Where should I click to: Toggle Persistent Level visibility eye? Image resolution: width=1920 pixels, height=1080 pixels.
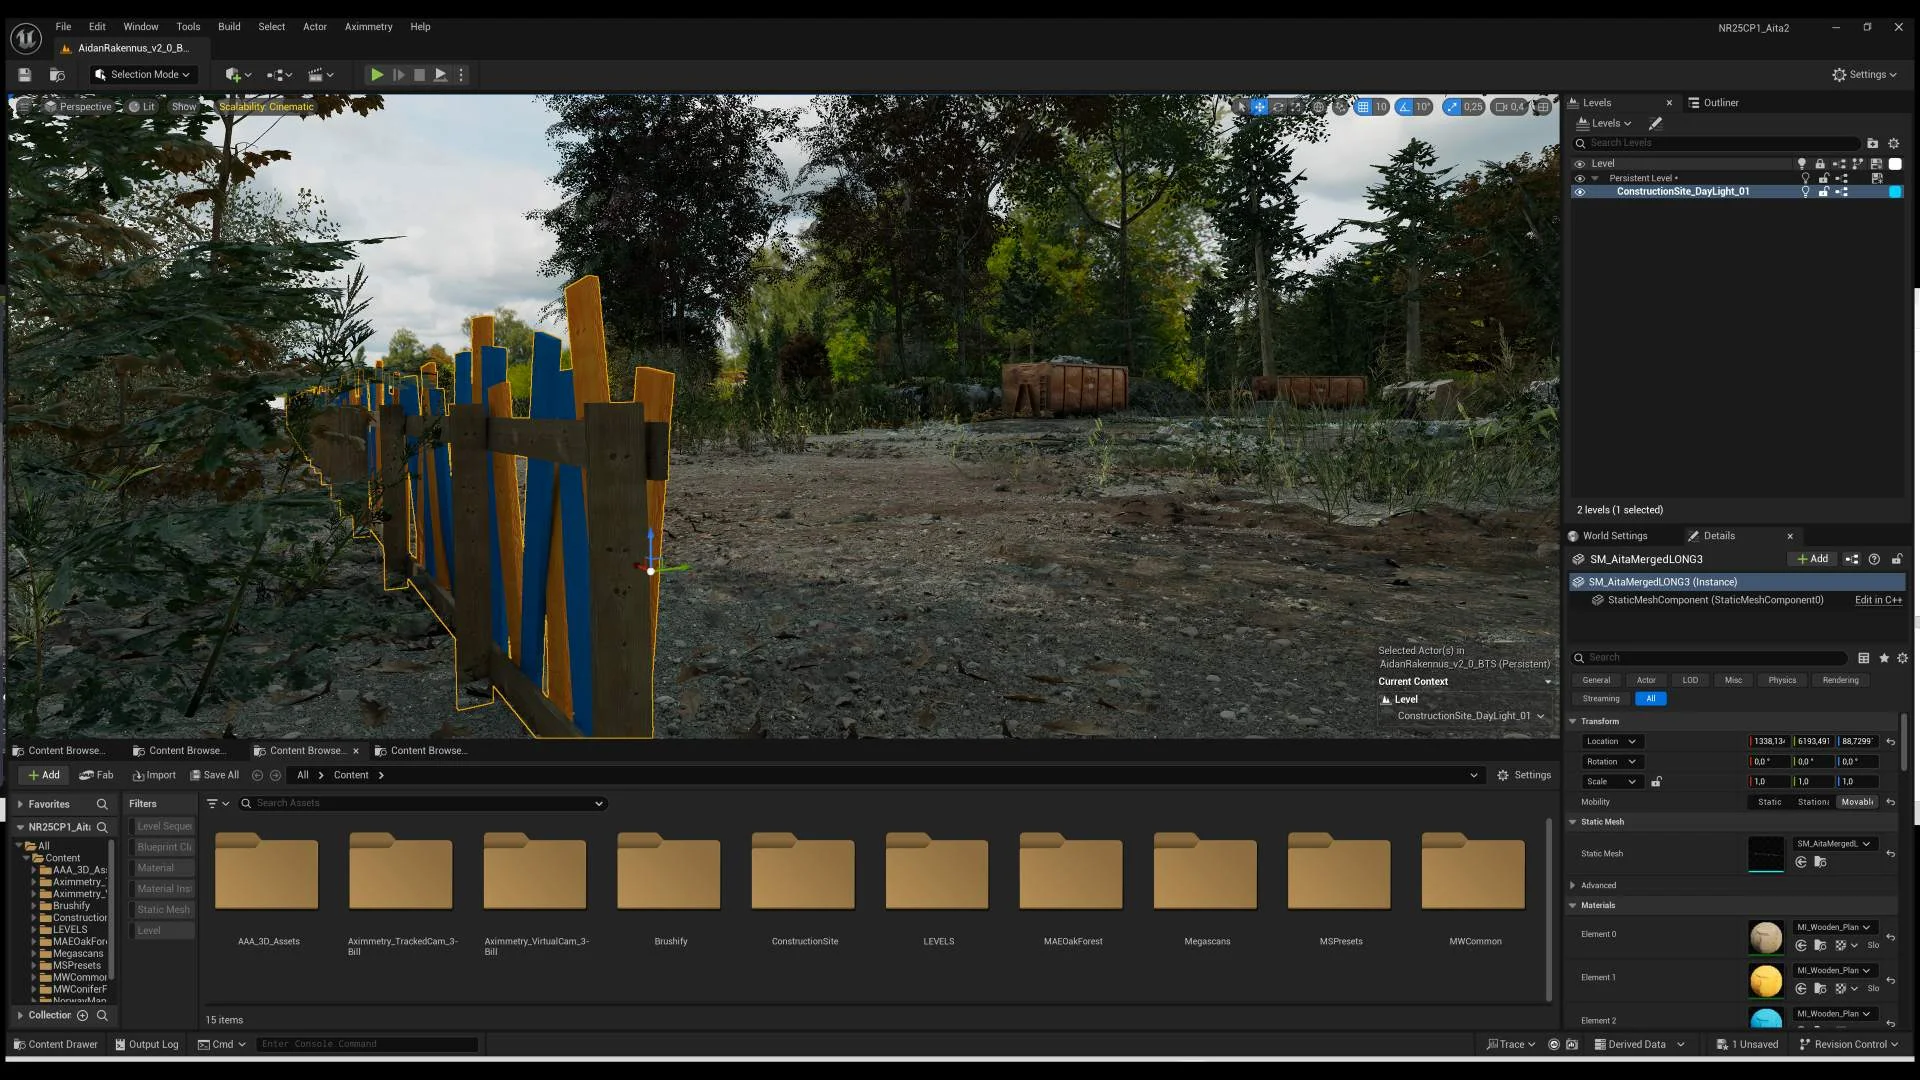(x=1580, y=179)
